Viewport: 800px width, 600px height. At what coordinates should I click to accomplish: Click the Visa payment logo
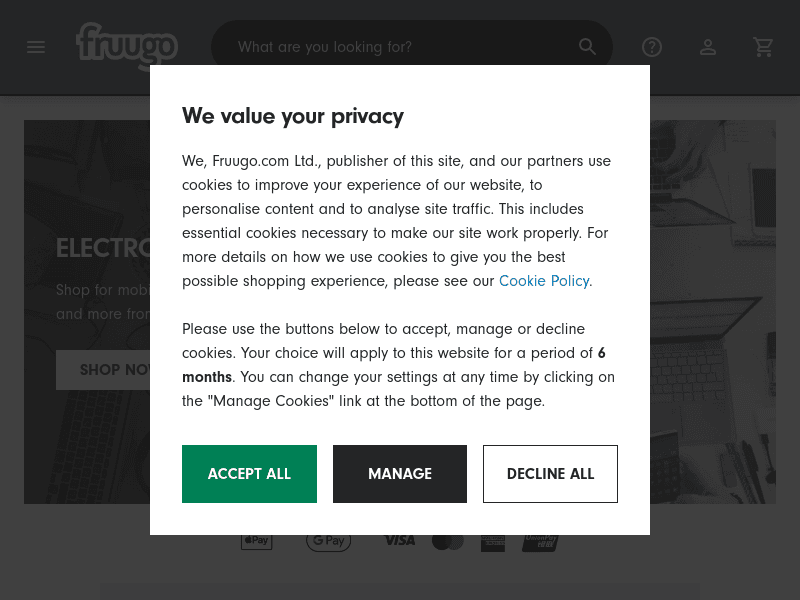[399, 541]
